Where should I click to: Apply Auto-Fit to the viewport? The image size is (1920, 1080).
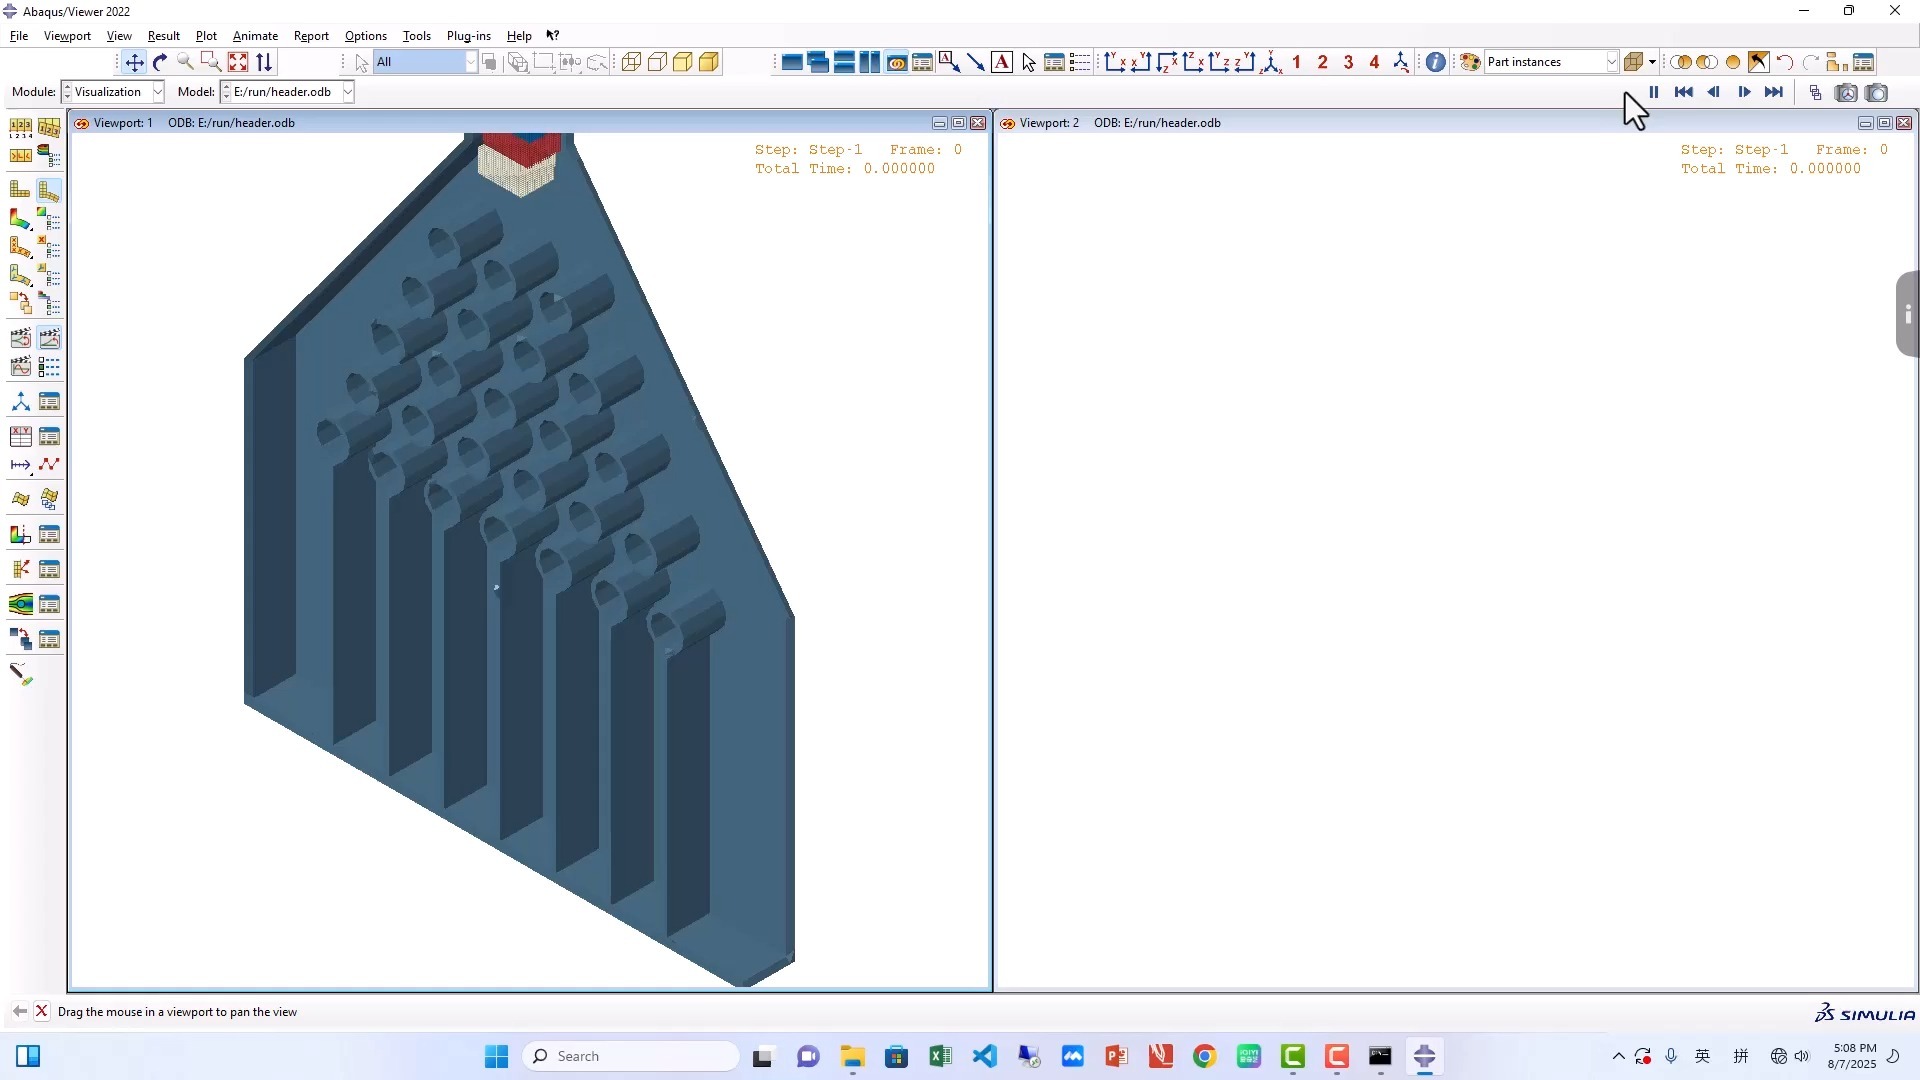pos(238,61)
